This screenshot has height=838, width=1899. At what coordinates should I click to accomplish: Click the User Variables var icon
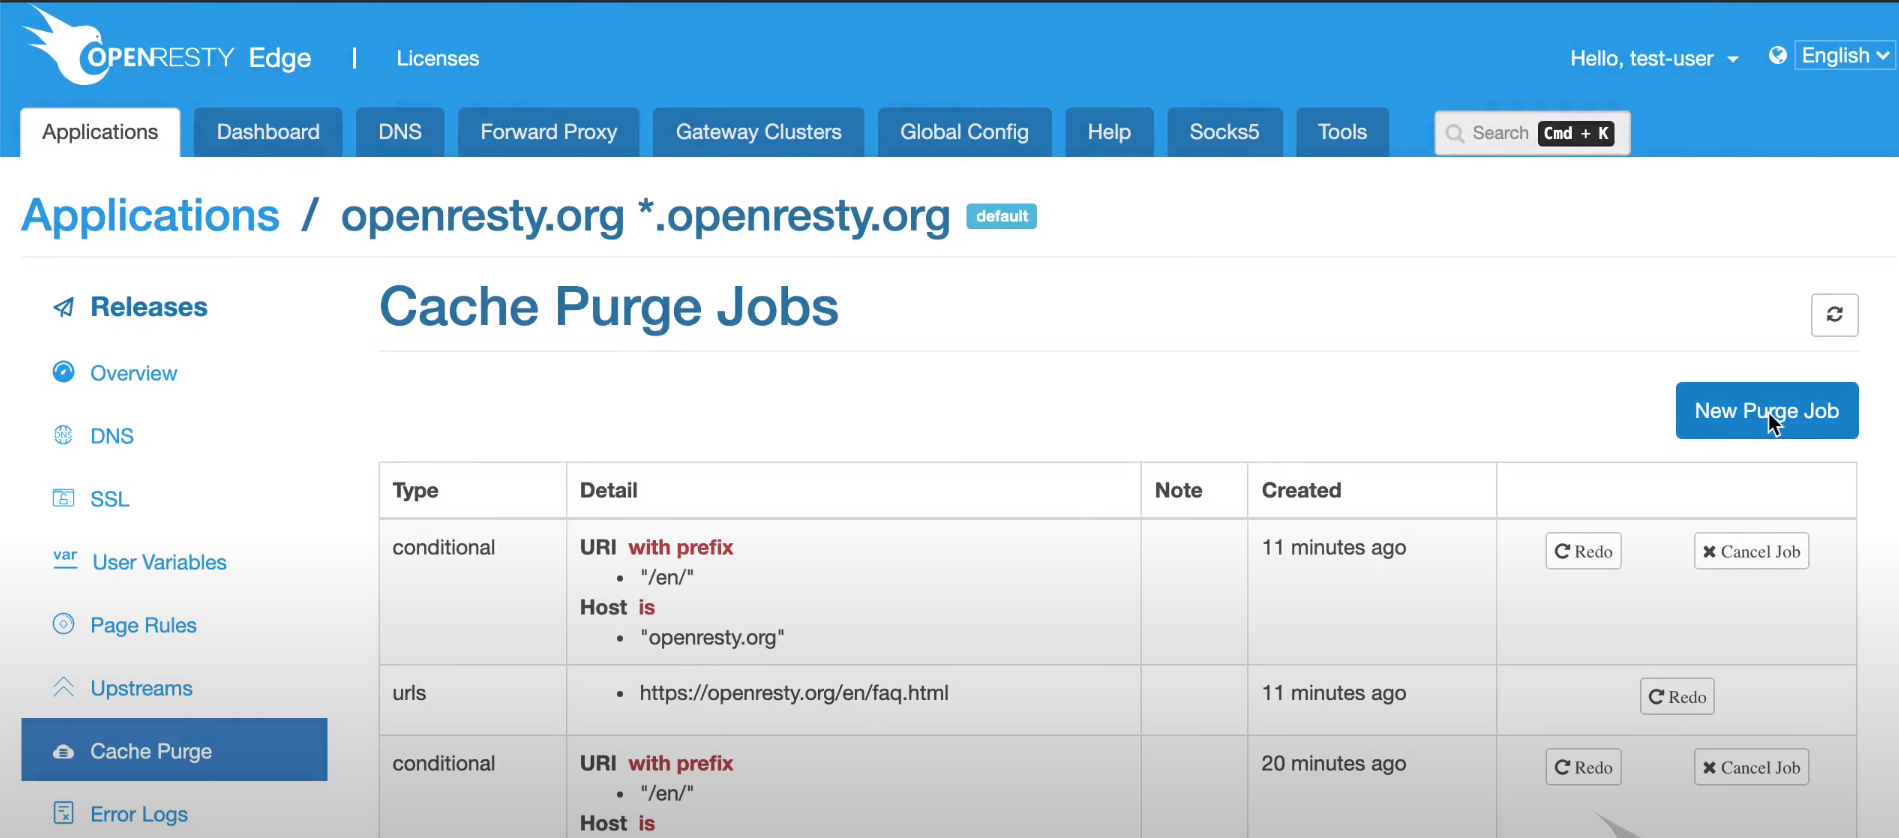click(65, 559)
